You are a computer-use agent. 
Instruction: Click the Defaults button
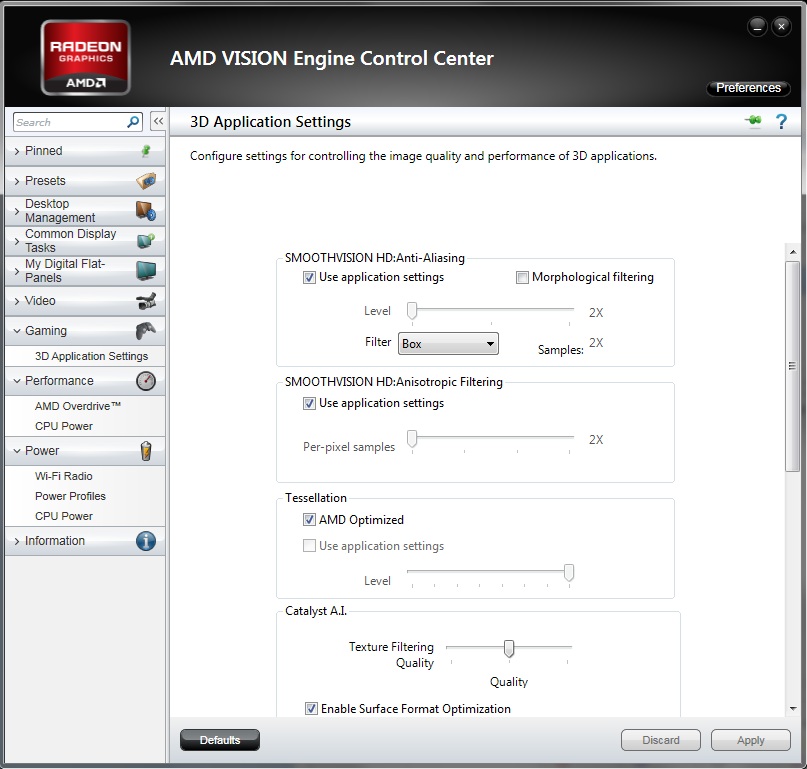coord(220,740)
